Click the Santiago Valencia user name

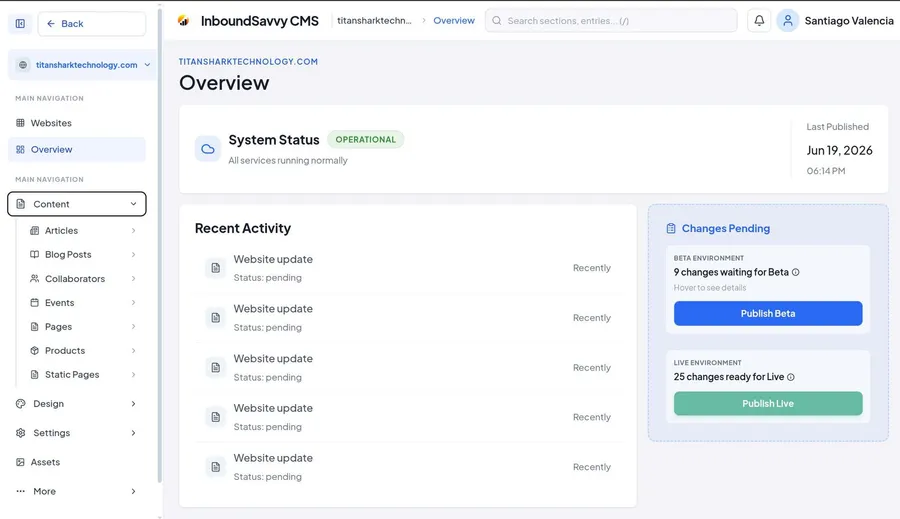849,21
